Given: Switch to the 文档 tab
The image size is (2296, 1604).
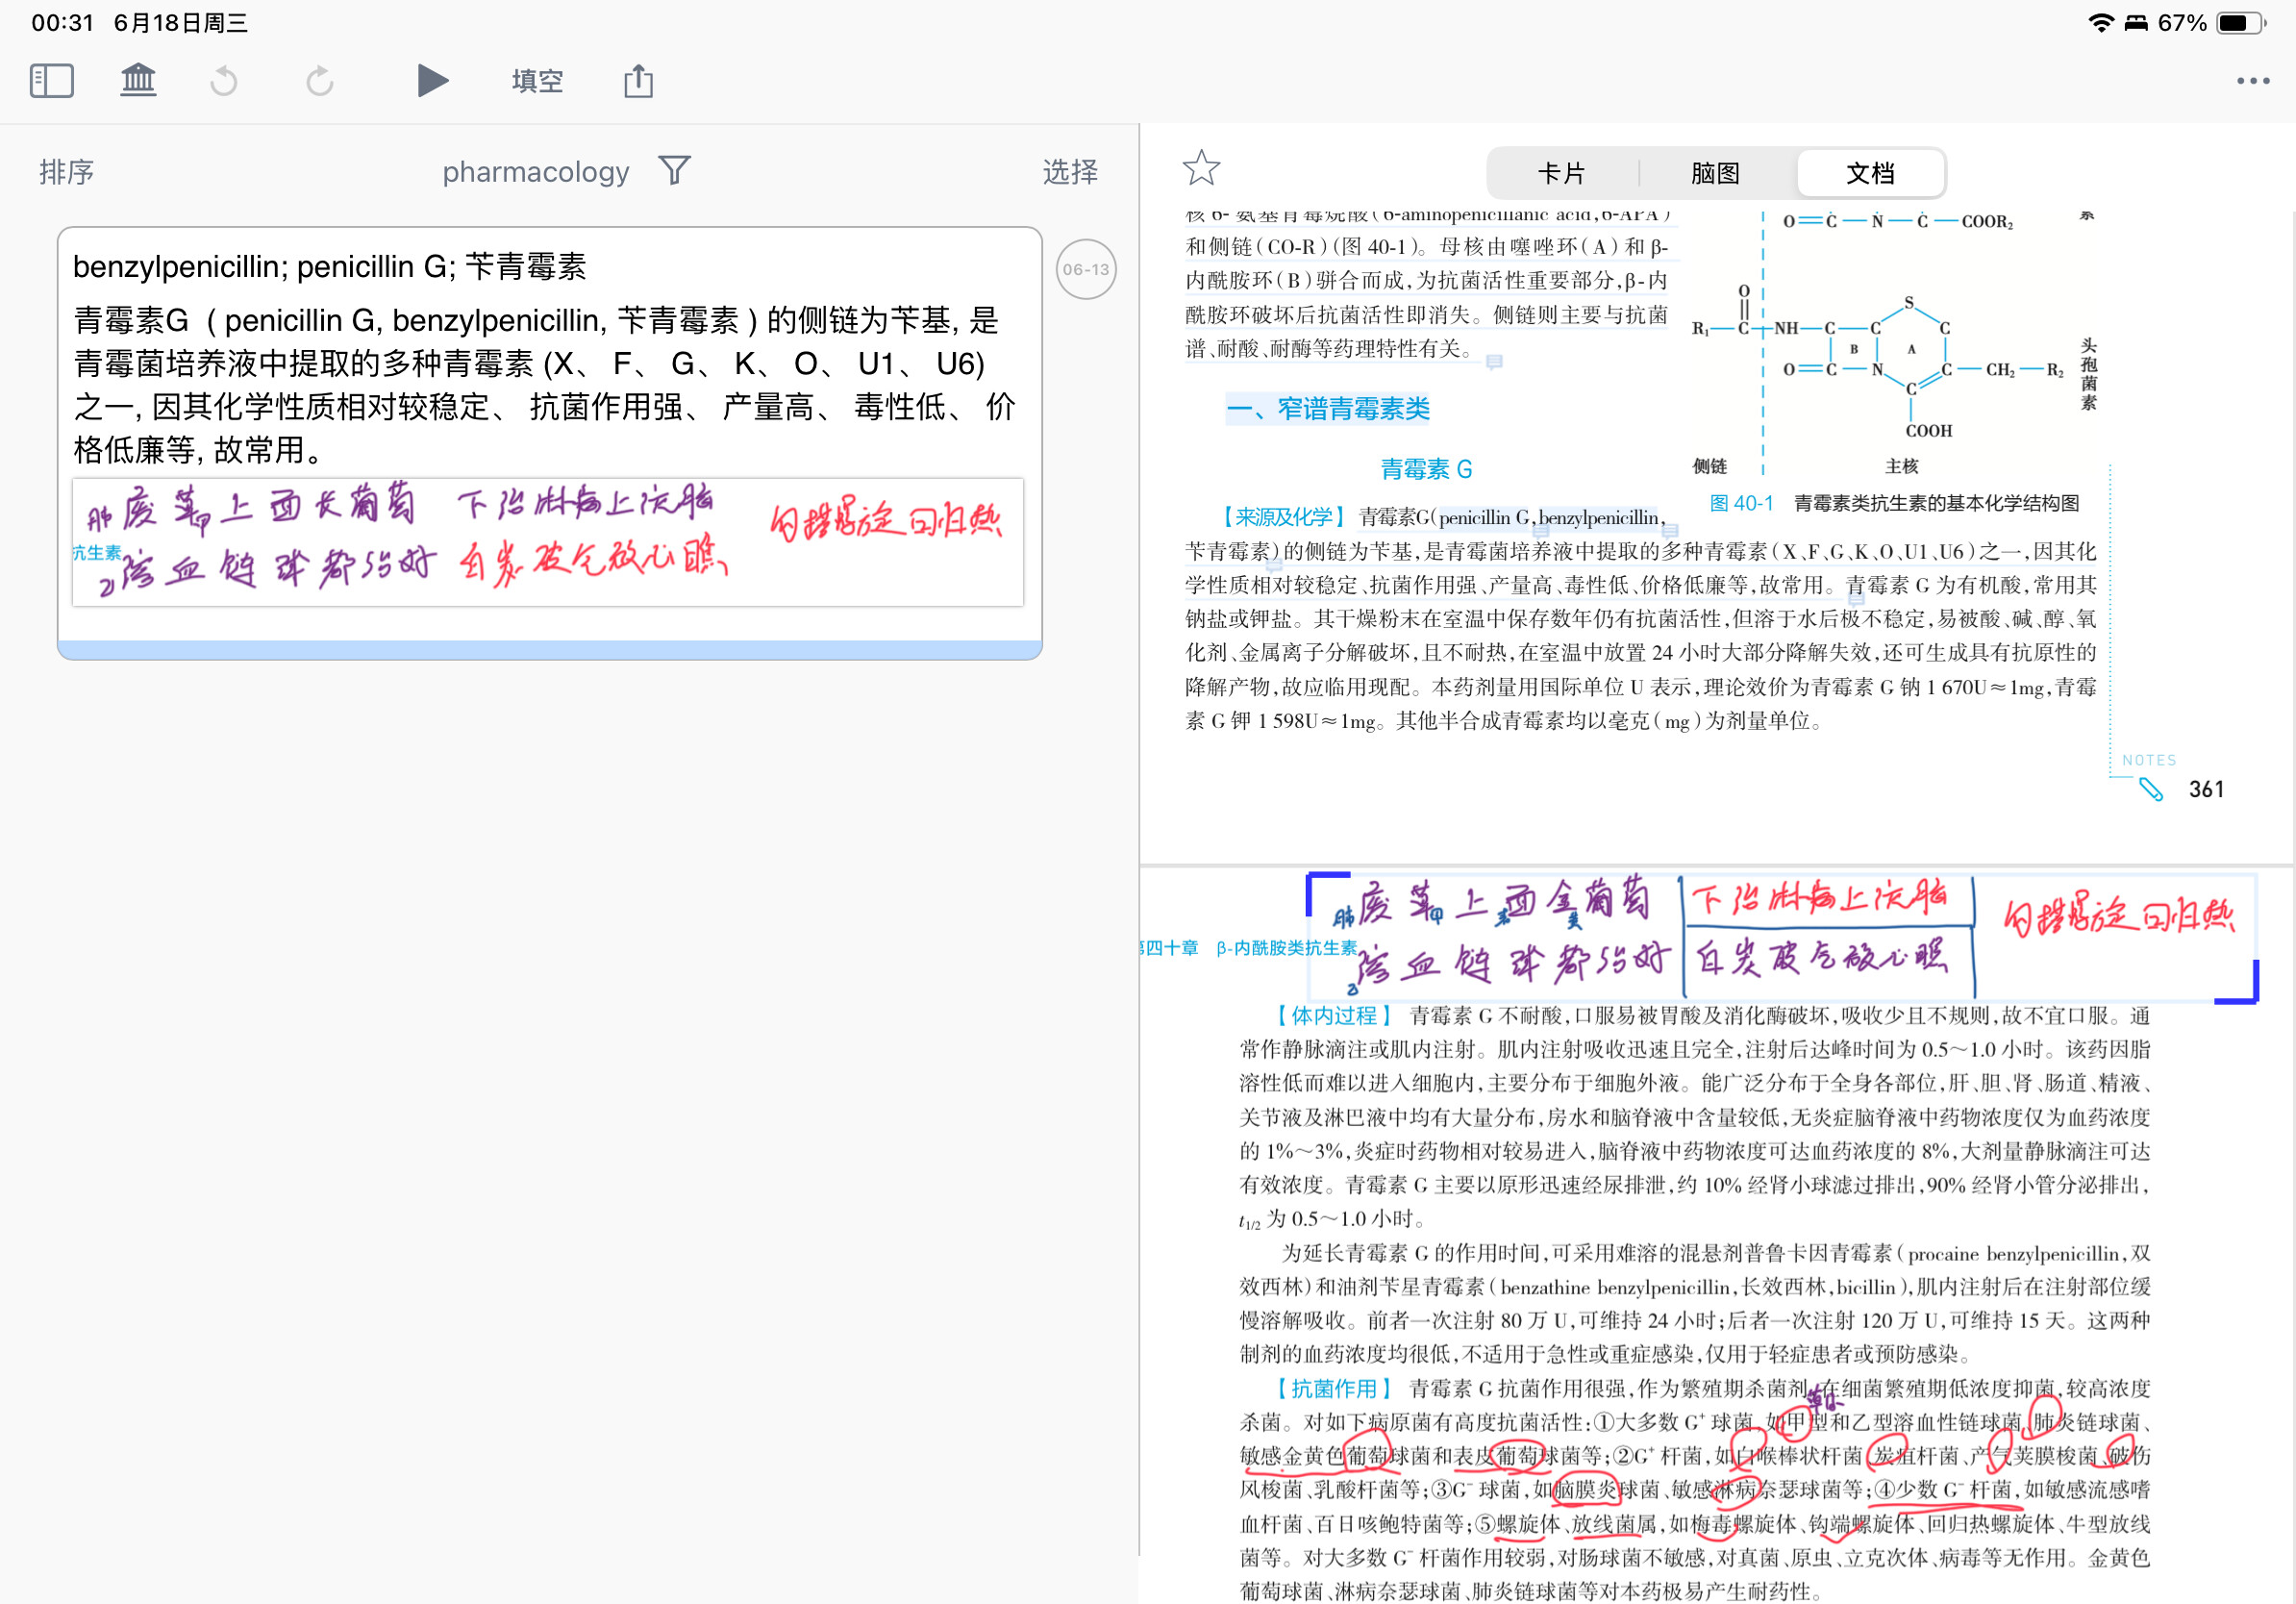Looking at the screenshot, I should tap(1870, 173).
